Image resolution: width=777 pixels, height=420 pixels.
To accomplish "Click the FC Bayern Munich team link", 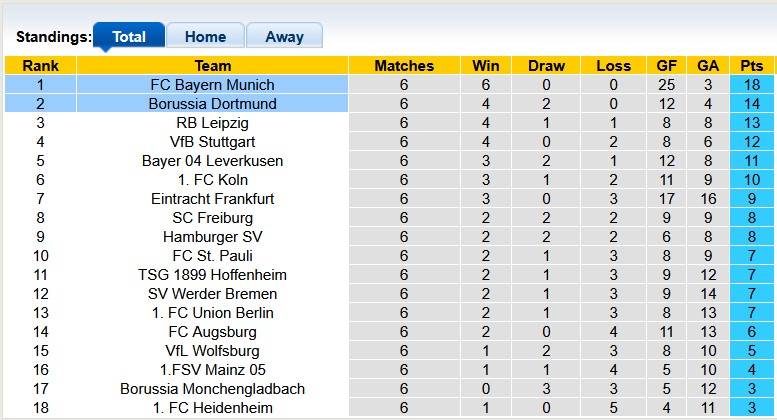I will [x=212, y=85].
